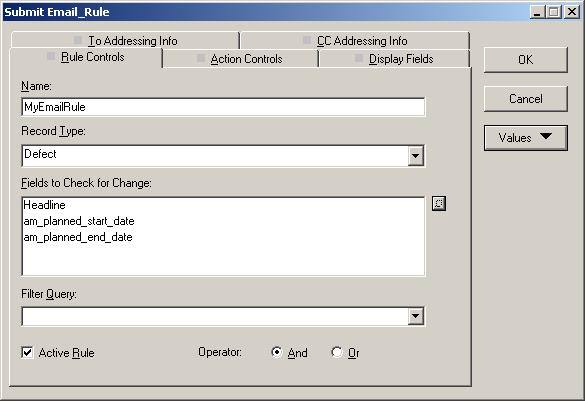Open the Values dropdown menu

click(526, 138)
